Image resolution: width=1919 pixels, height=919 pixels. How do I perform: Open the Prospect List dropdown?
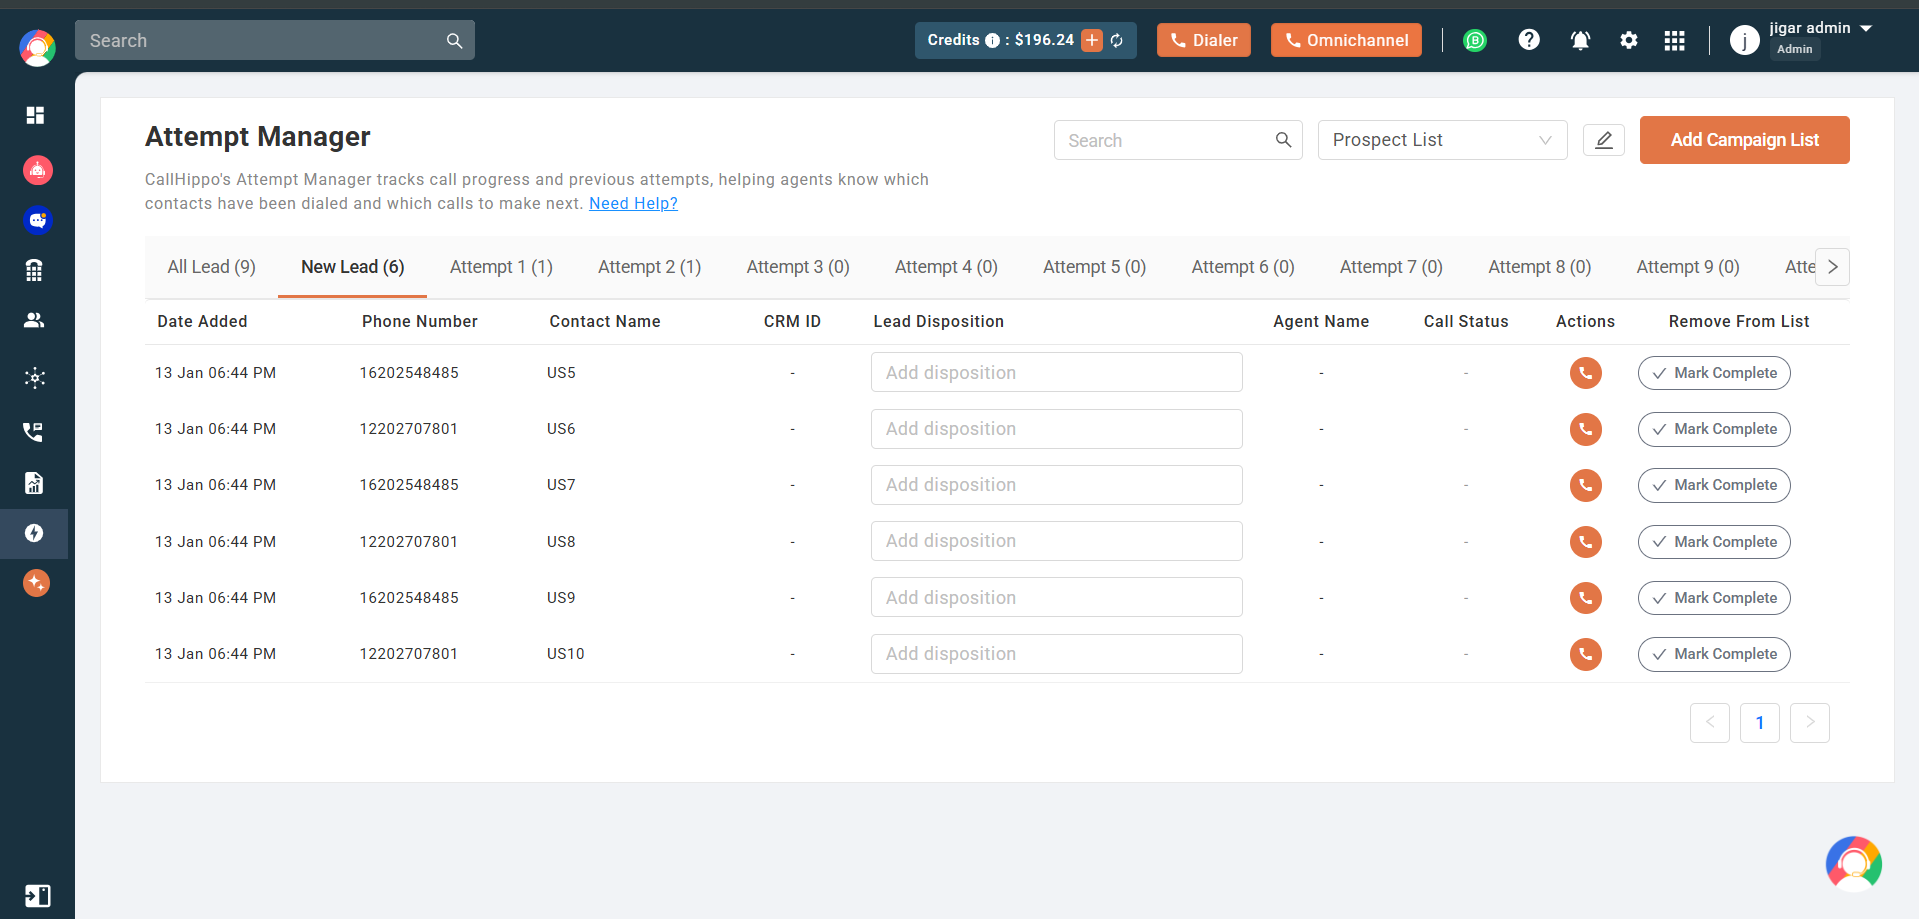[1442, 140]
